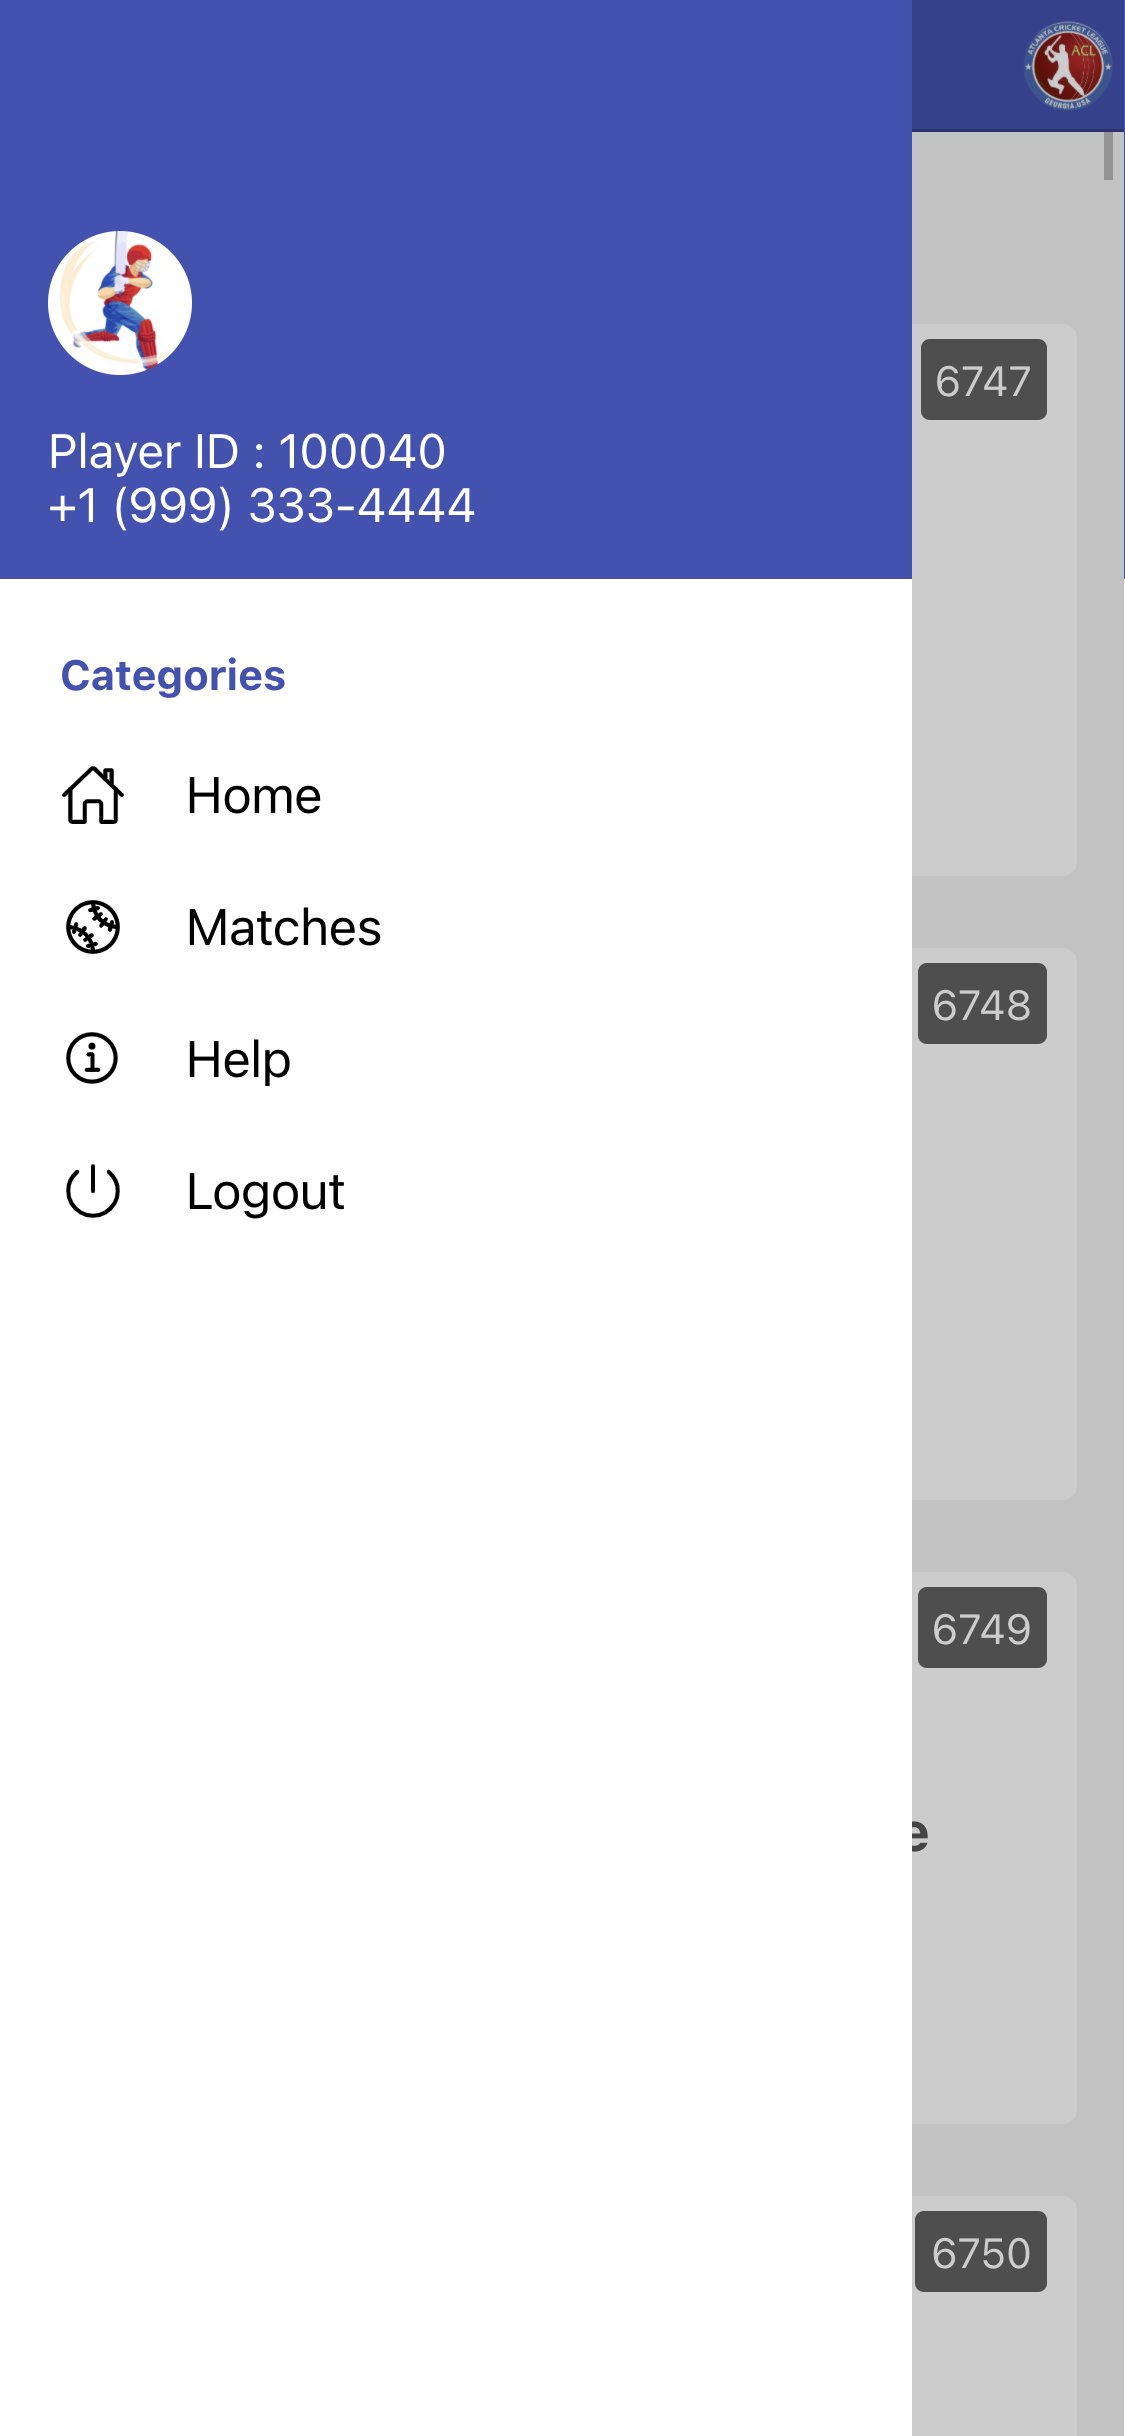Select Logout from the drawer menu
The height and width of the screenshot is (2436, 1125).
click(x=266, y=1192)
